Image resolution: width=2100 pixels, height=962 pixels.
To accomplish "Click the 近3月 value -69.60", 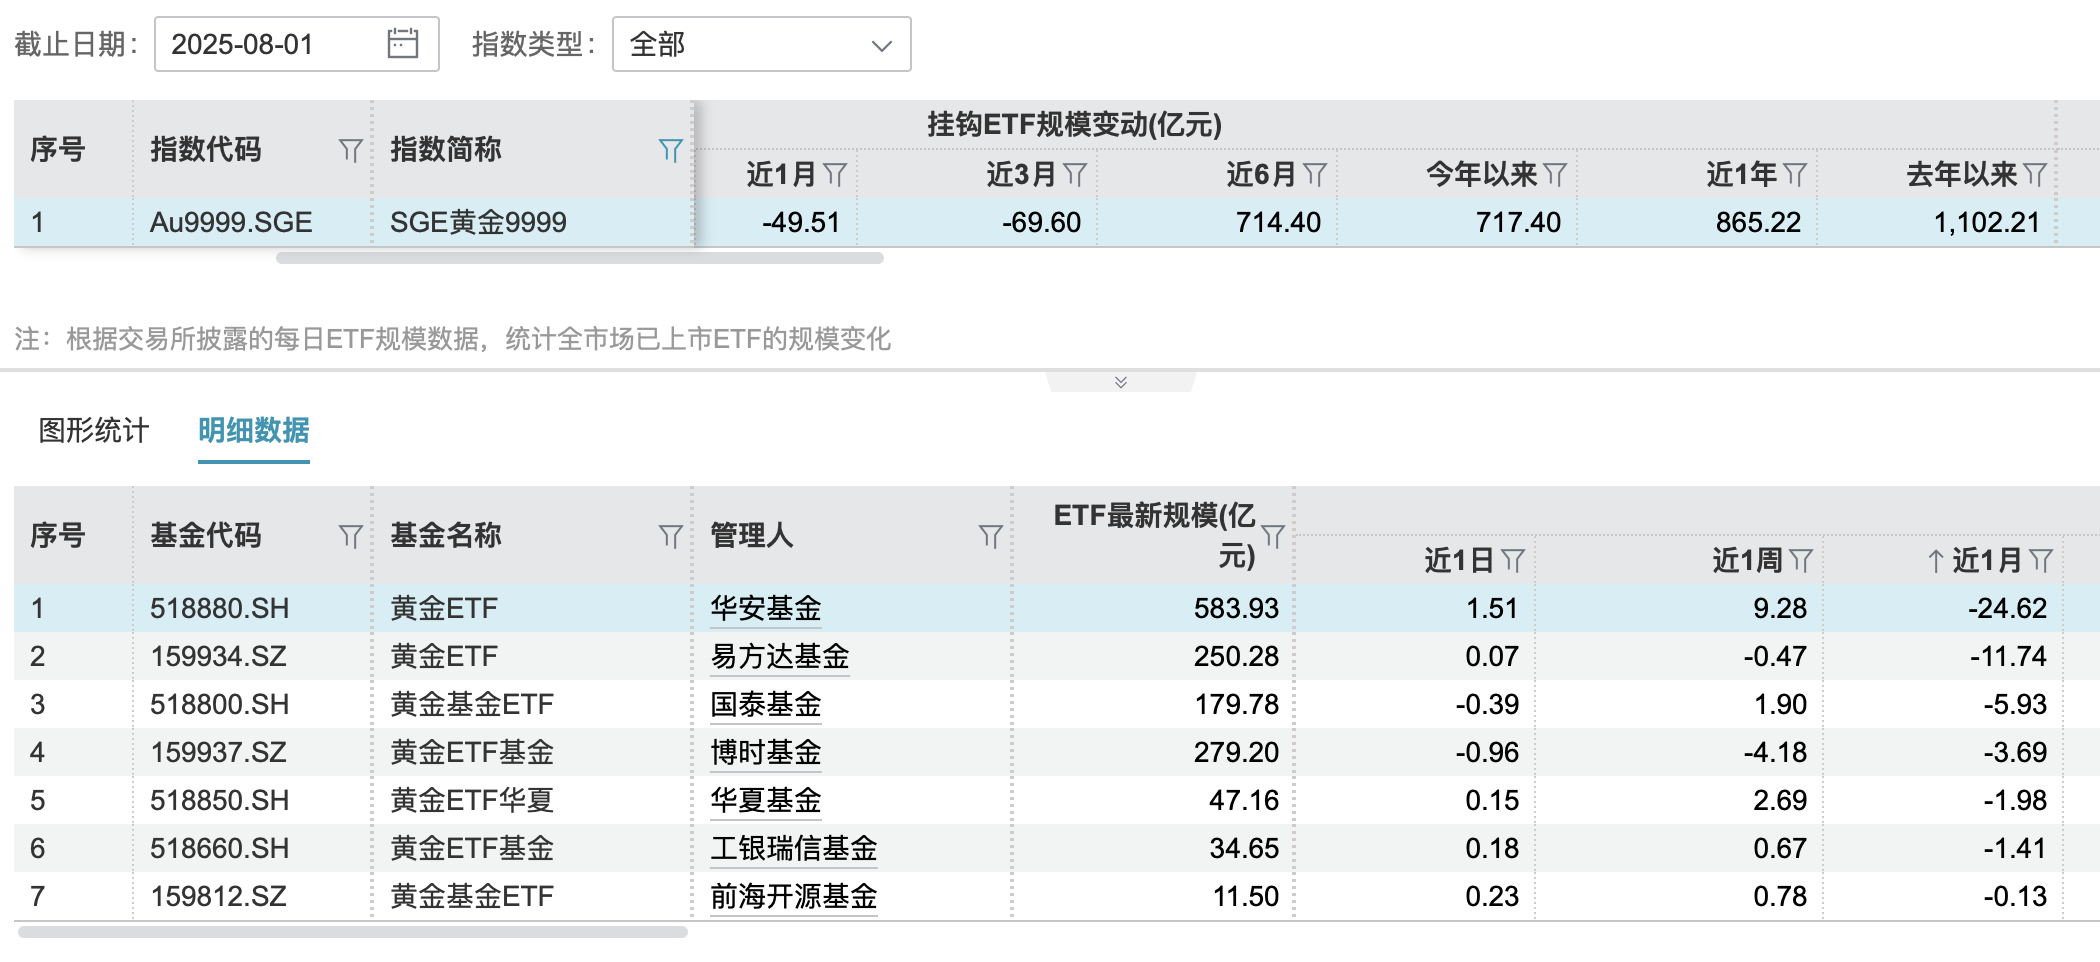I will click(1041, 222).
